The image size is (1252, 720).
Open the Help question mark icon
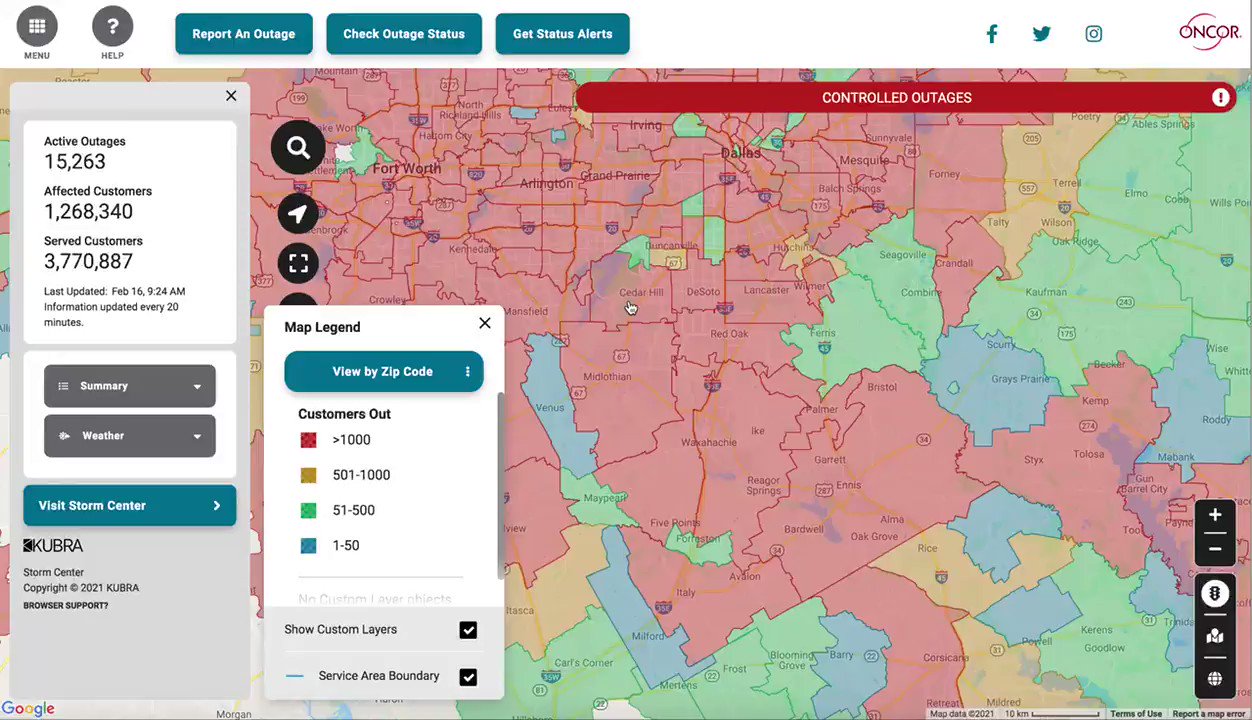(x=112, y=26)
